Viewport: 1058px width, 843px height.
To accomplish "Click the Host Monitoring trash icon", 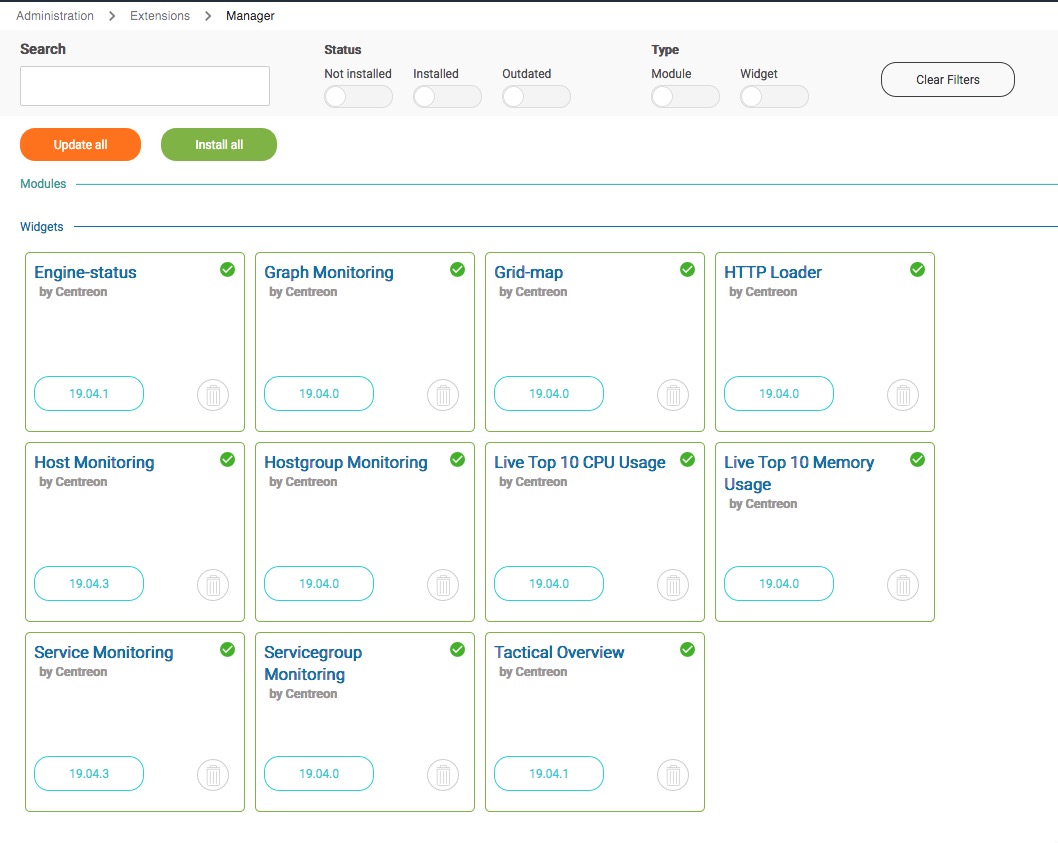I will (213, 585).
